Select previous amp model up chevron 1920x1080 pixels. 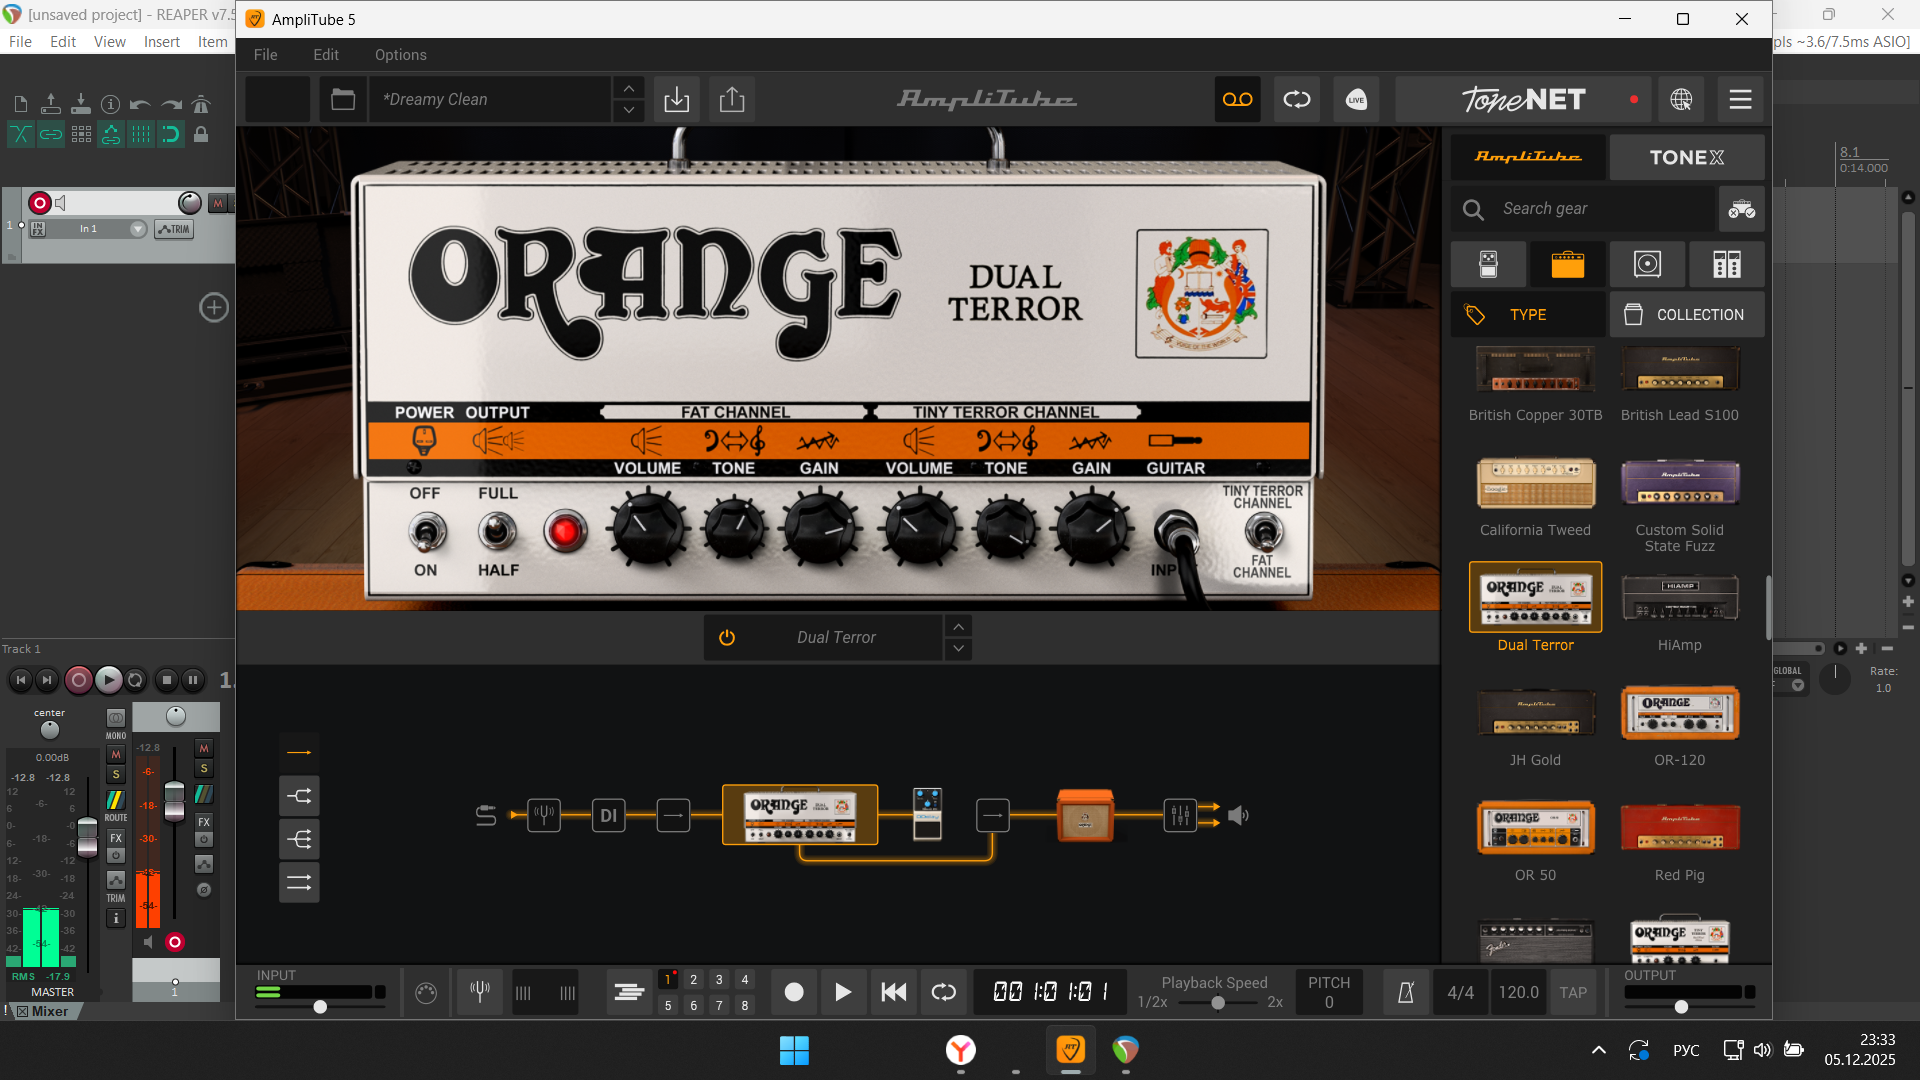(958, 627)
